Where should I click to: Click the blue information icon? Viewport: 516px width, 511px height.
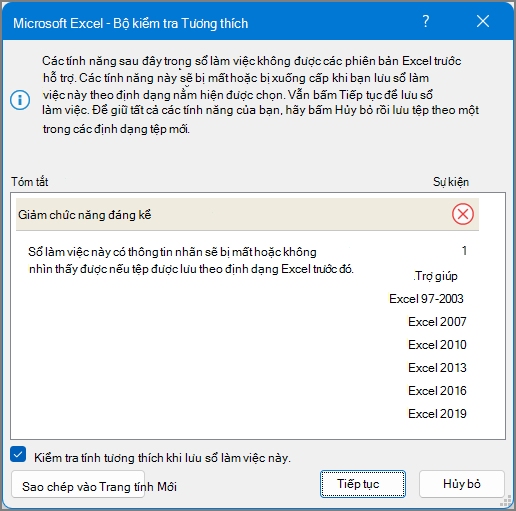click(x=20, y=100)
